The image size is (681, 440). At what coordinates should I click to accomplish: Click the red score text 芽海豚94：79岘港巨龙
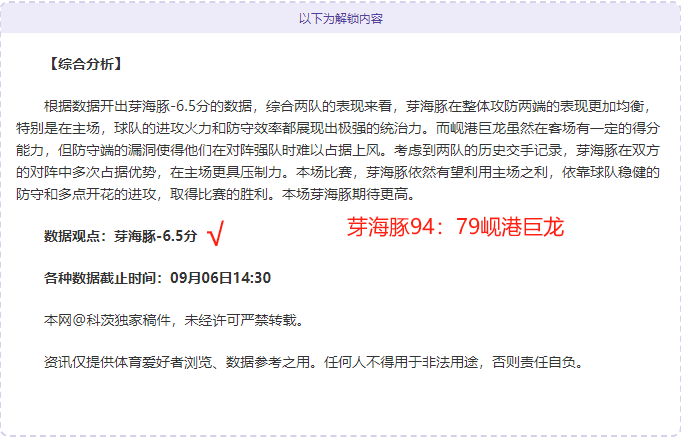point(455,227)
